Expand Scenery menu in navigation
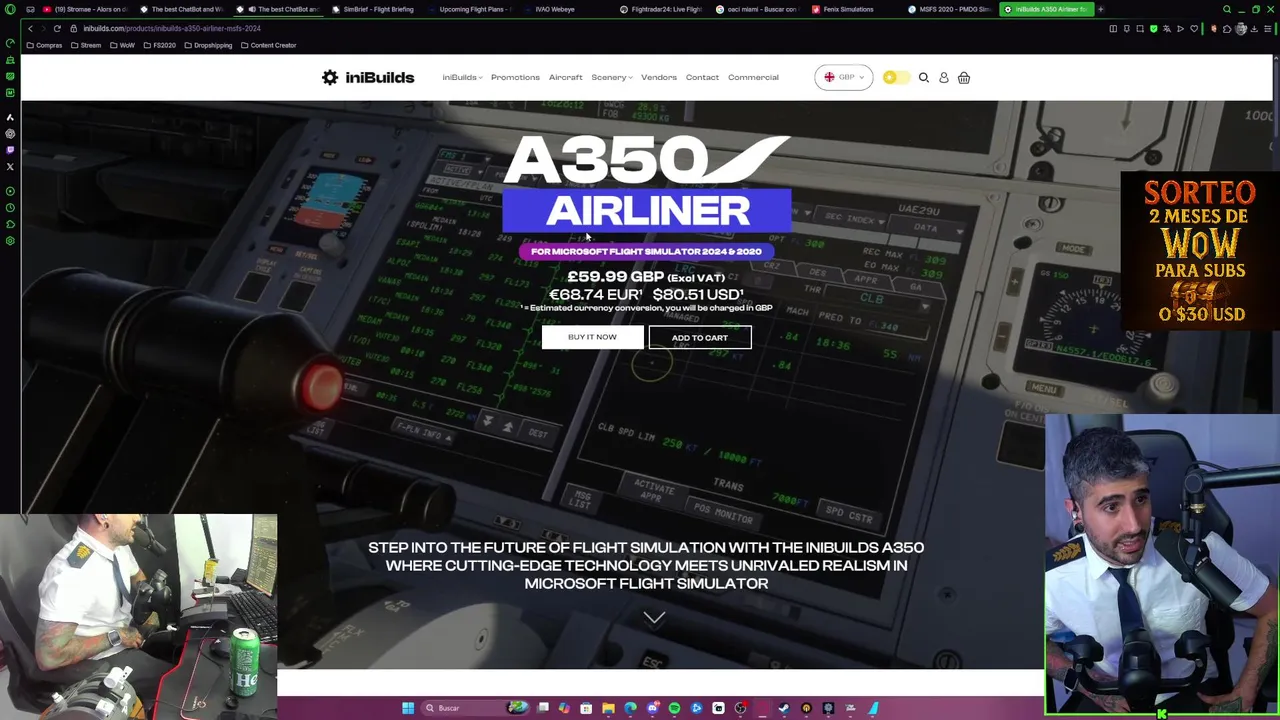 tap(611, 77)
